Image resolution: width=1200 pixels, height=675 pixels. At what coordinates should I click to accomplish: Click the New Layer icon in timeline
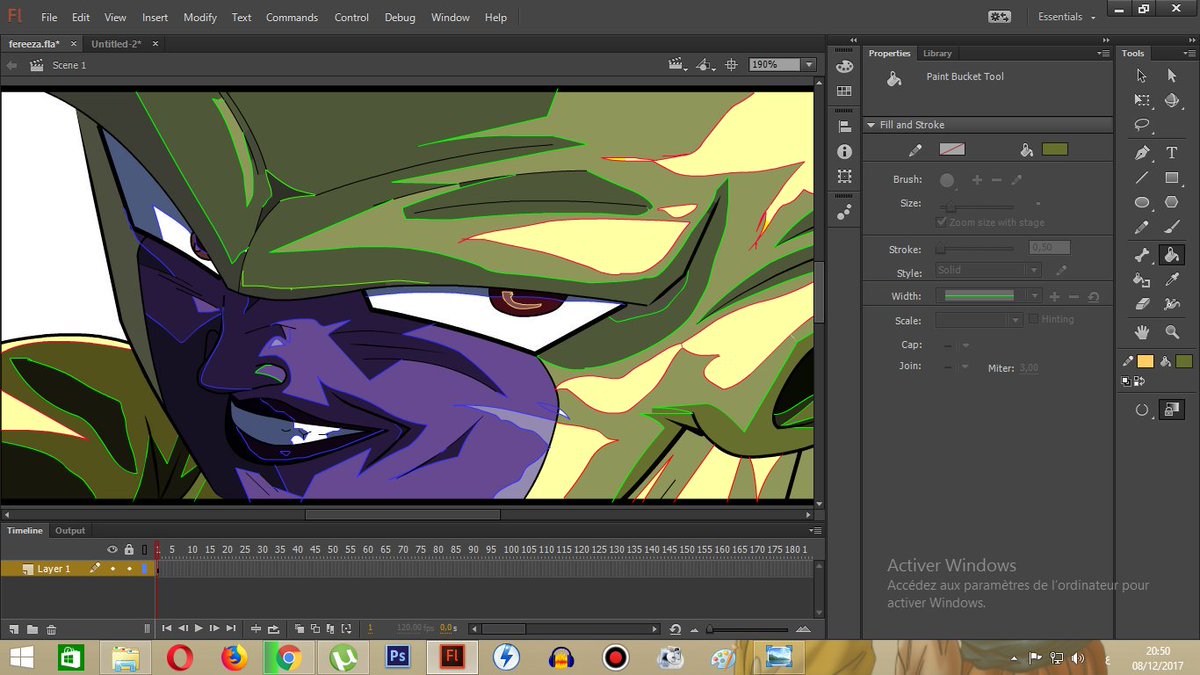pyautogui.click(x=14, y=629)
